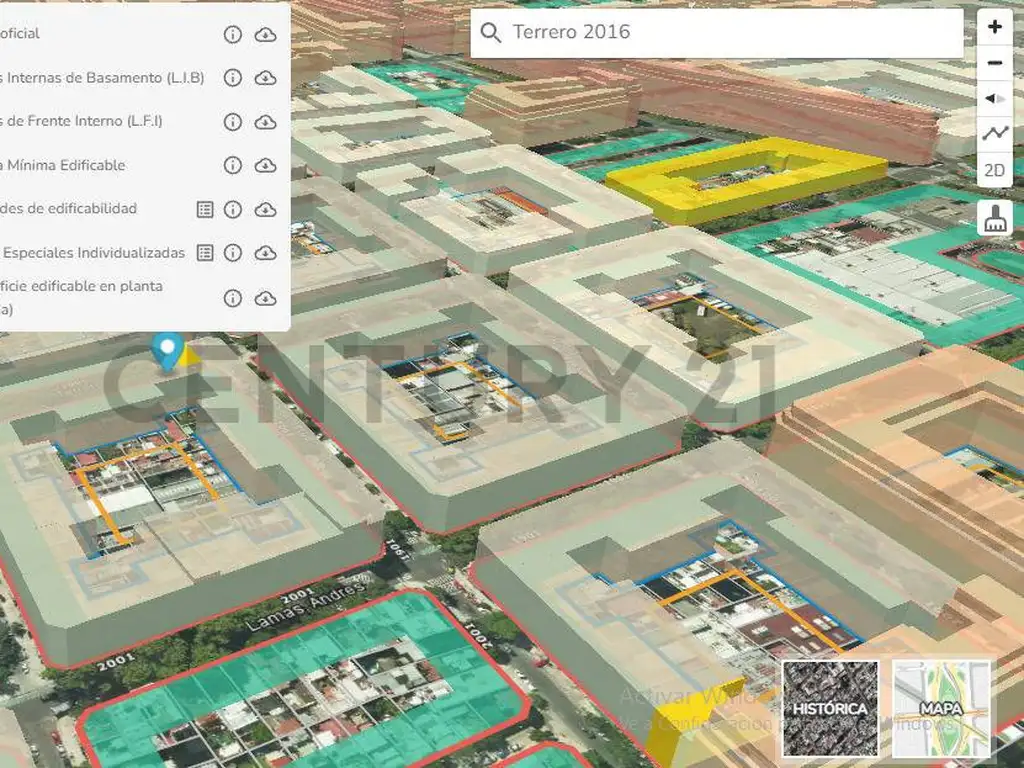This screenshot has height=768, width=1024.
Task: Download the Líneas de Frente Interno layer
Action: coord(265,122)
